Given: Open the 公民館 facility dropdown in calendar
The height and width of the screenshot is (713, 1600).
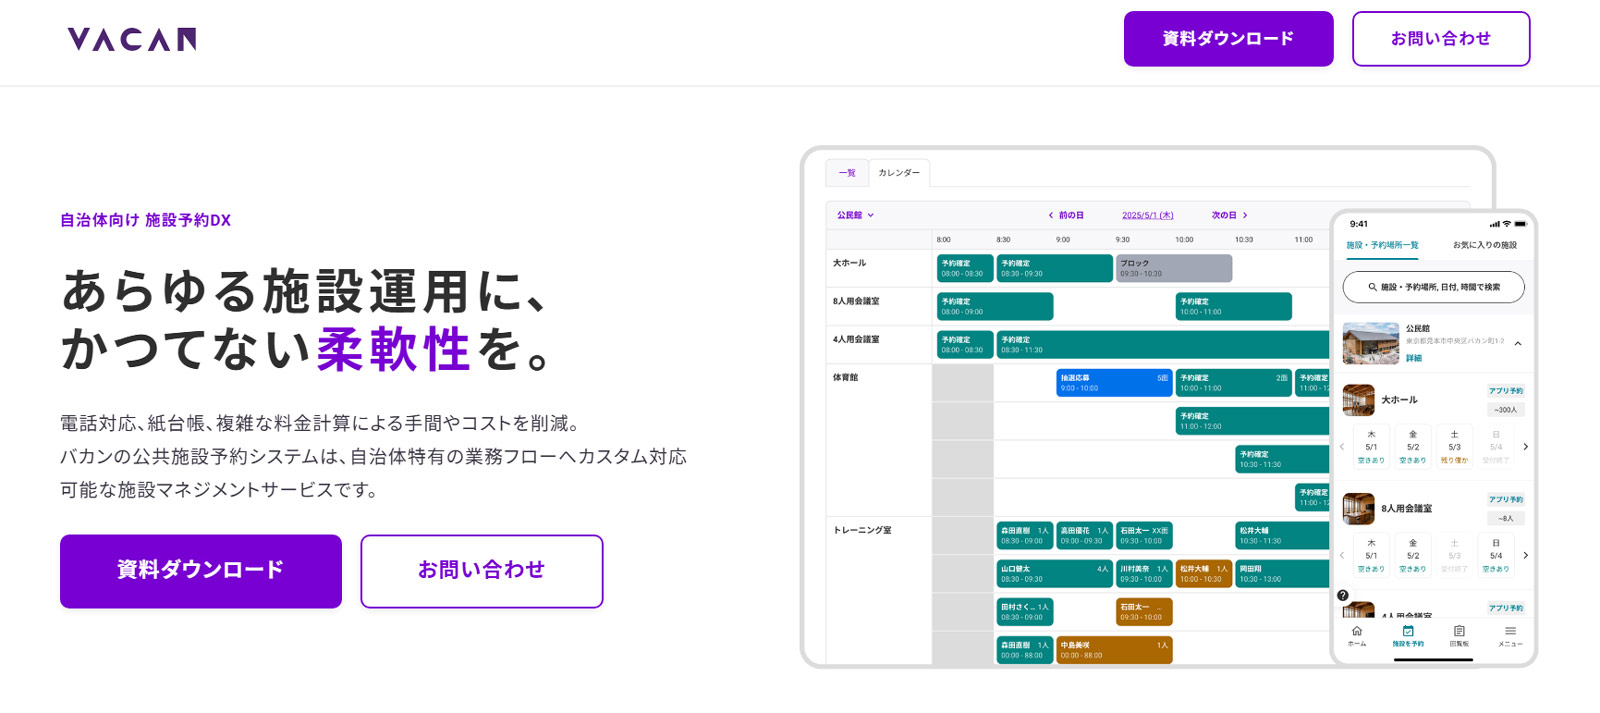Looking at the screenshot, I should click(855, 215).
